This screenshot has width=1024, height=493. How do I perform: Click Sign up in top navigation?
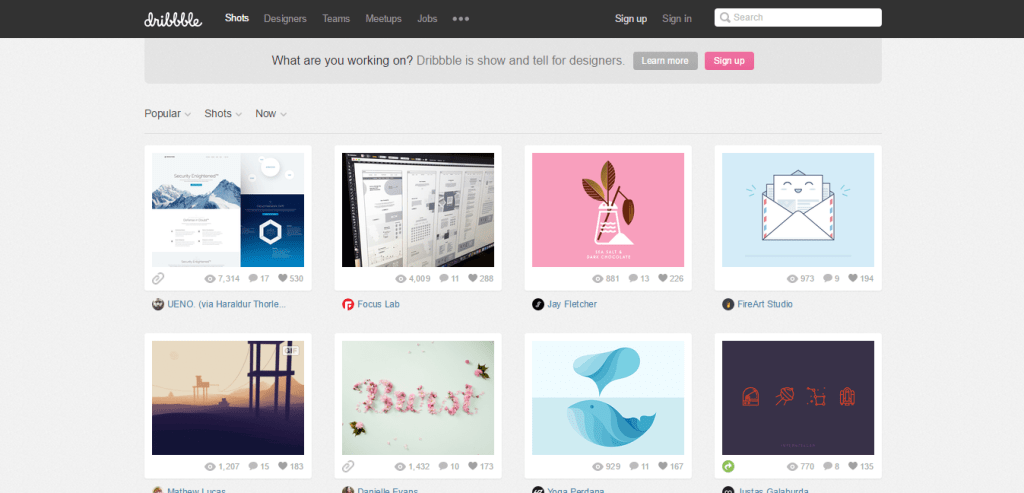631,19
